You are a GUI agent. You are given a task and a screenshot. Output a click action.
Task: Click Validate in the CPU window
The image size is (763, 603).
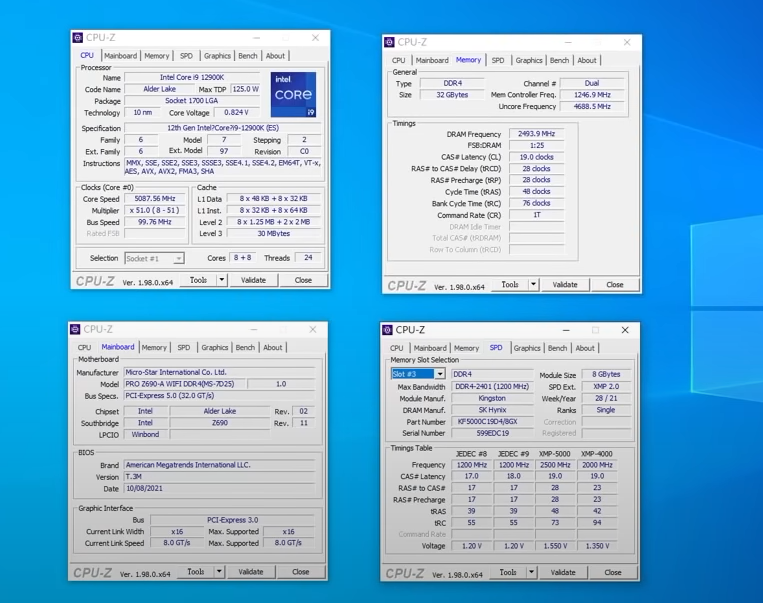pos(253,280)
